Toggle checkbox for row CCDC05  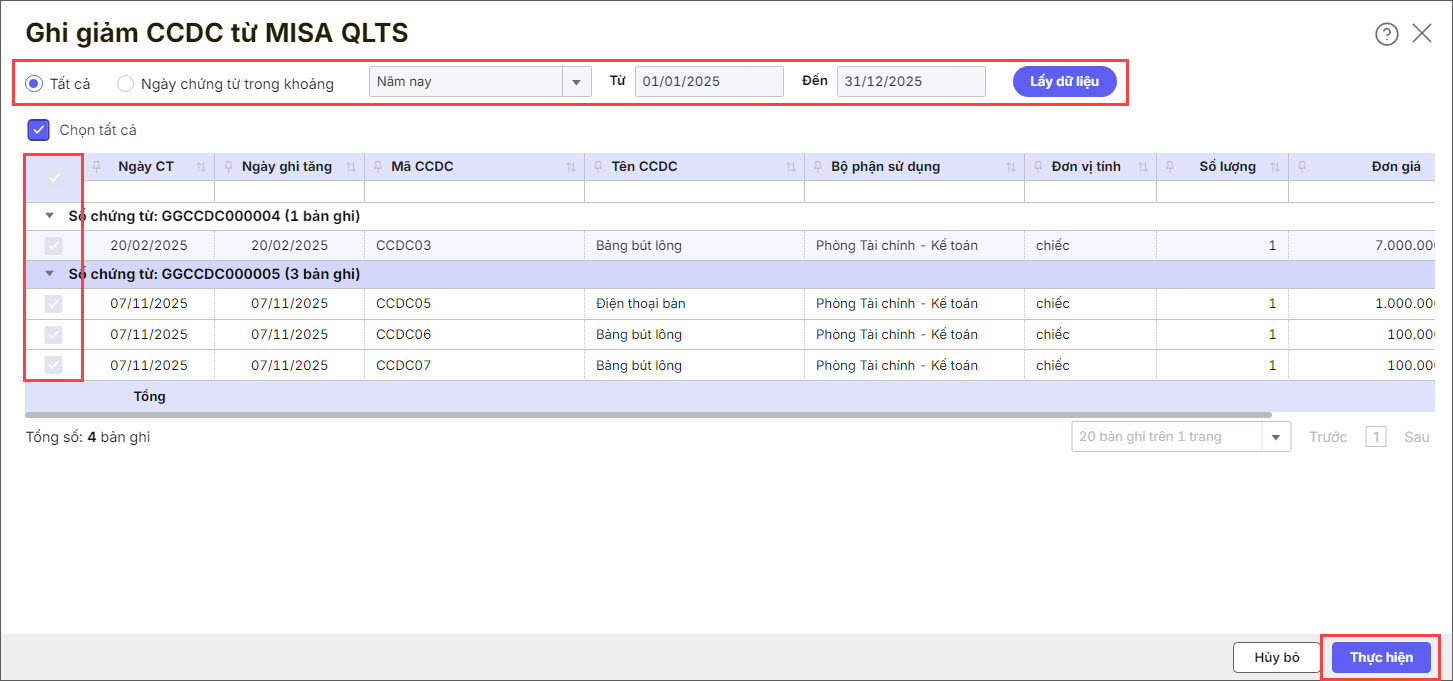coord(54,304)
